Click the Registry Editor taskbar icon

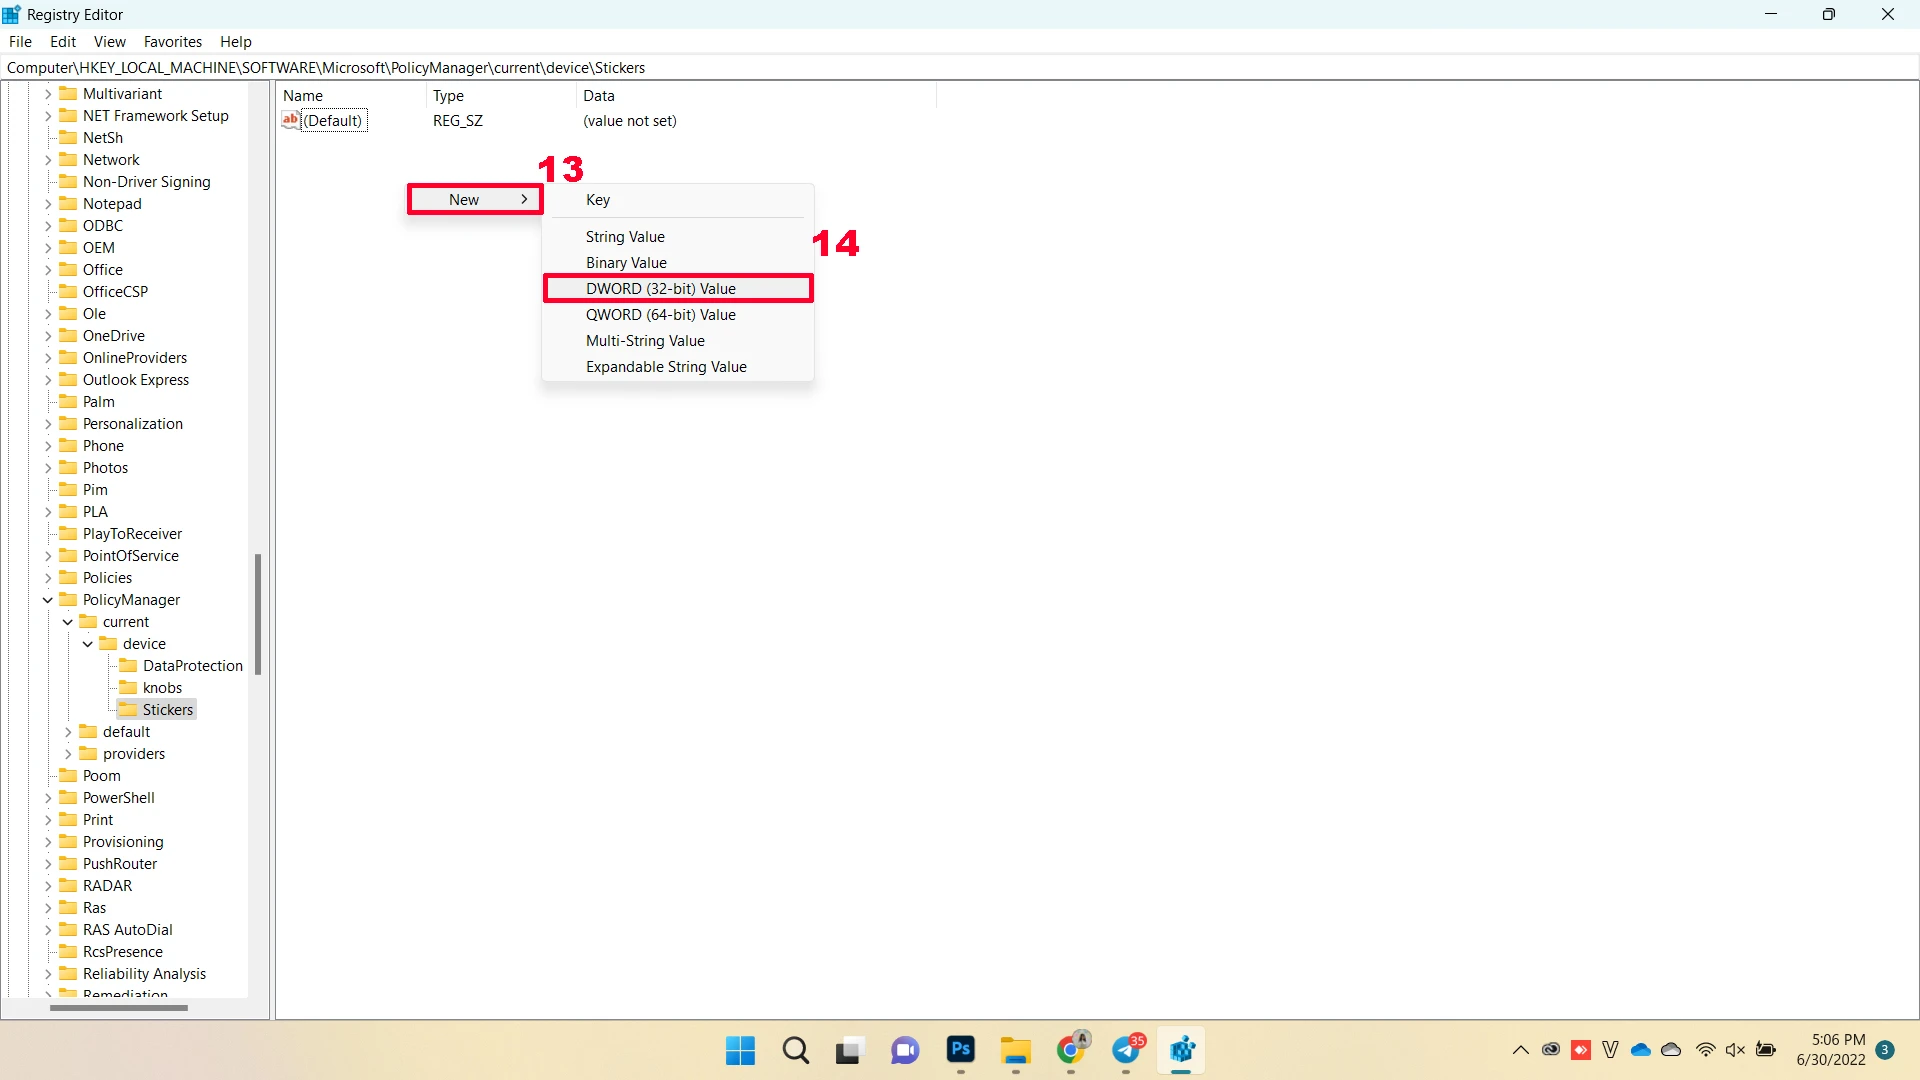tap(1182, 1051)
